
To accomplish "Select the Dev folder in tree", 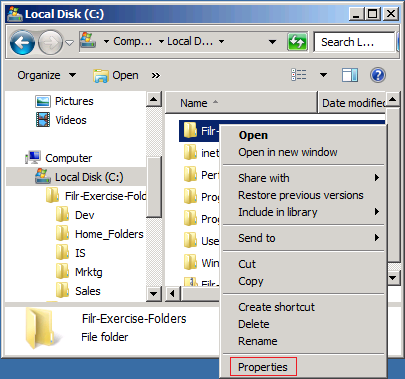I will pos(85,215).
